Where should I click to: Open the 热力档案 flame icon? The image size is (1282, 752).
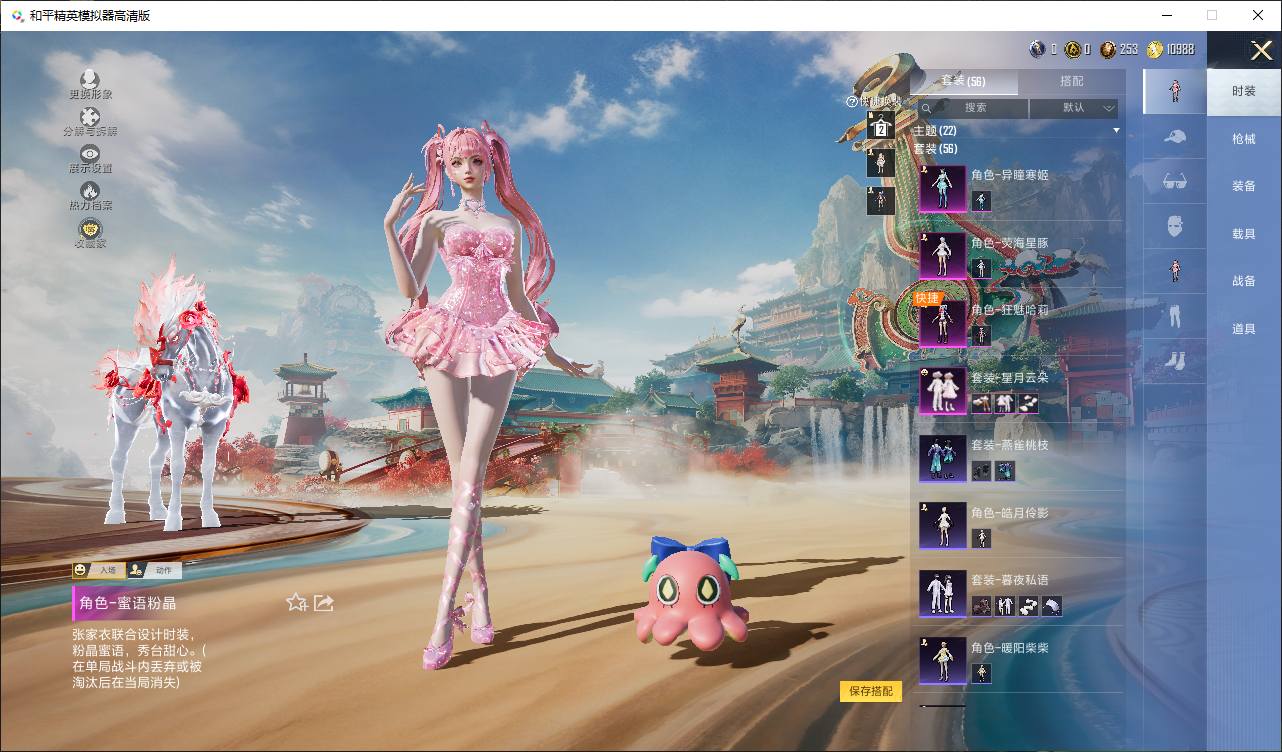click(x=90, y=191)
